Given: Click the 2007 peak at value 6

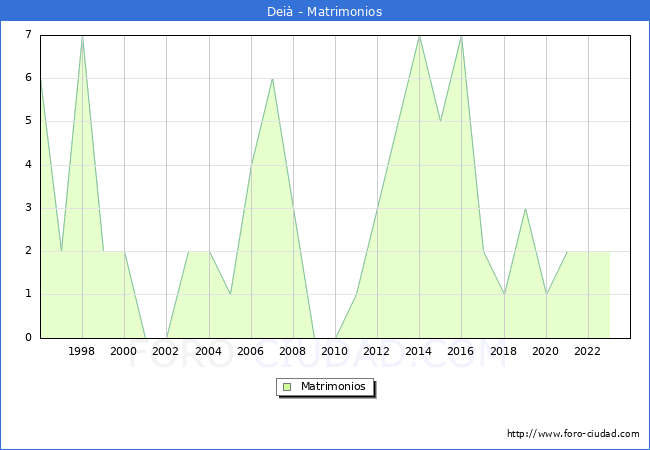Looking at the screenshot, I should (272, 79).
